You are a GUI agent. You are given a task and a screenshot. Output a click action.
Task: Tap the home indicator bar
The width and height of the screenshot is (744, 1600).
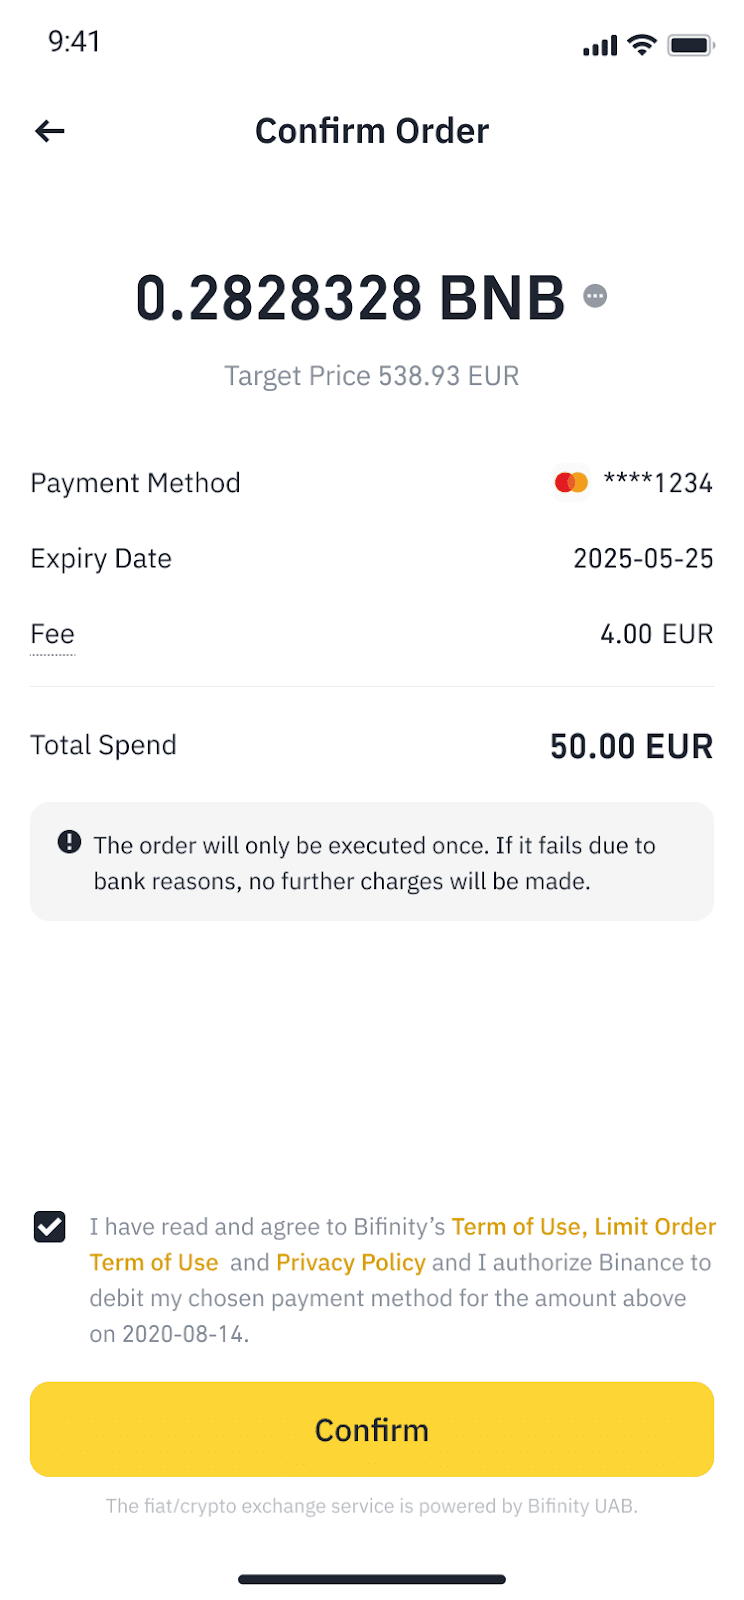(372, 1579)
